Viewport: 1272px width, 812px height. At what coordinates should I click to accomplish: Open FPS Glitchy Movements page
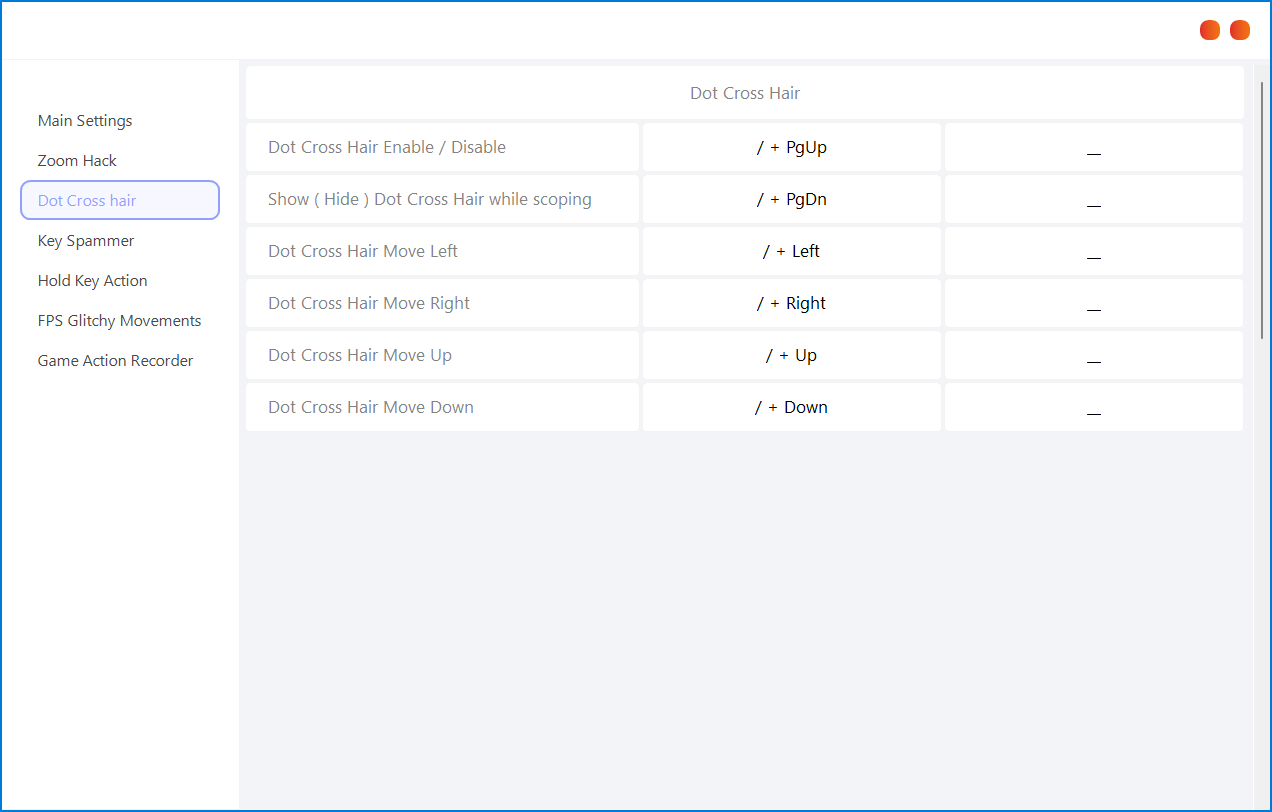point(119,321)
